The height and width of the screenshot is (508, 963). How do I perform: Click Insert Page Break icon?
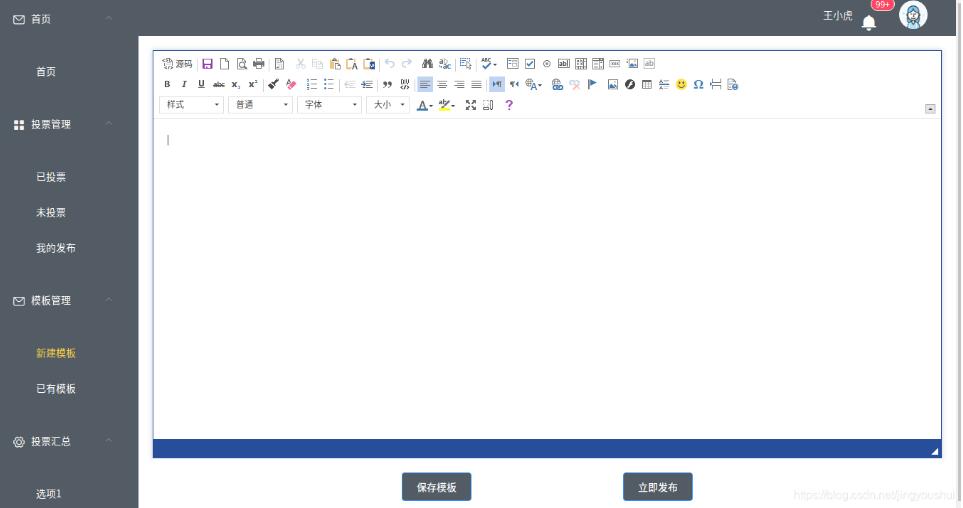[x=715, y=85]
